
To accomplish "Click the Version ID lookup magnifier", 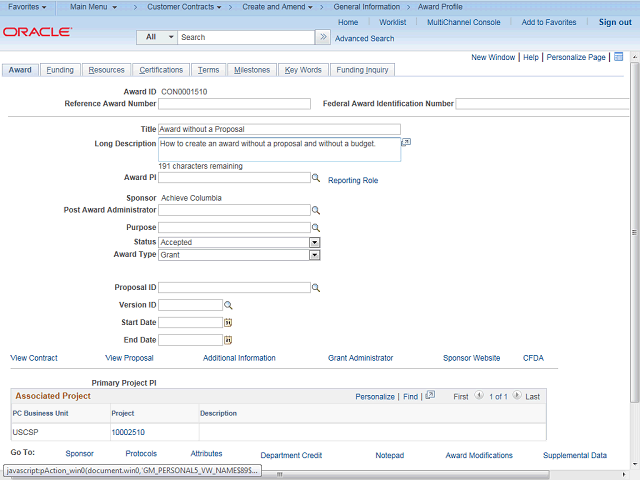I will pos(228,305).
